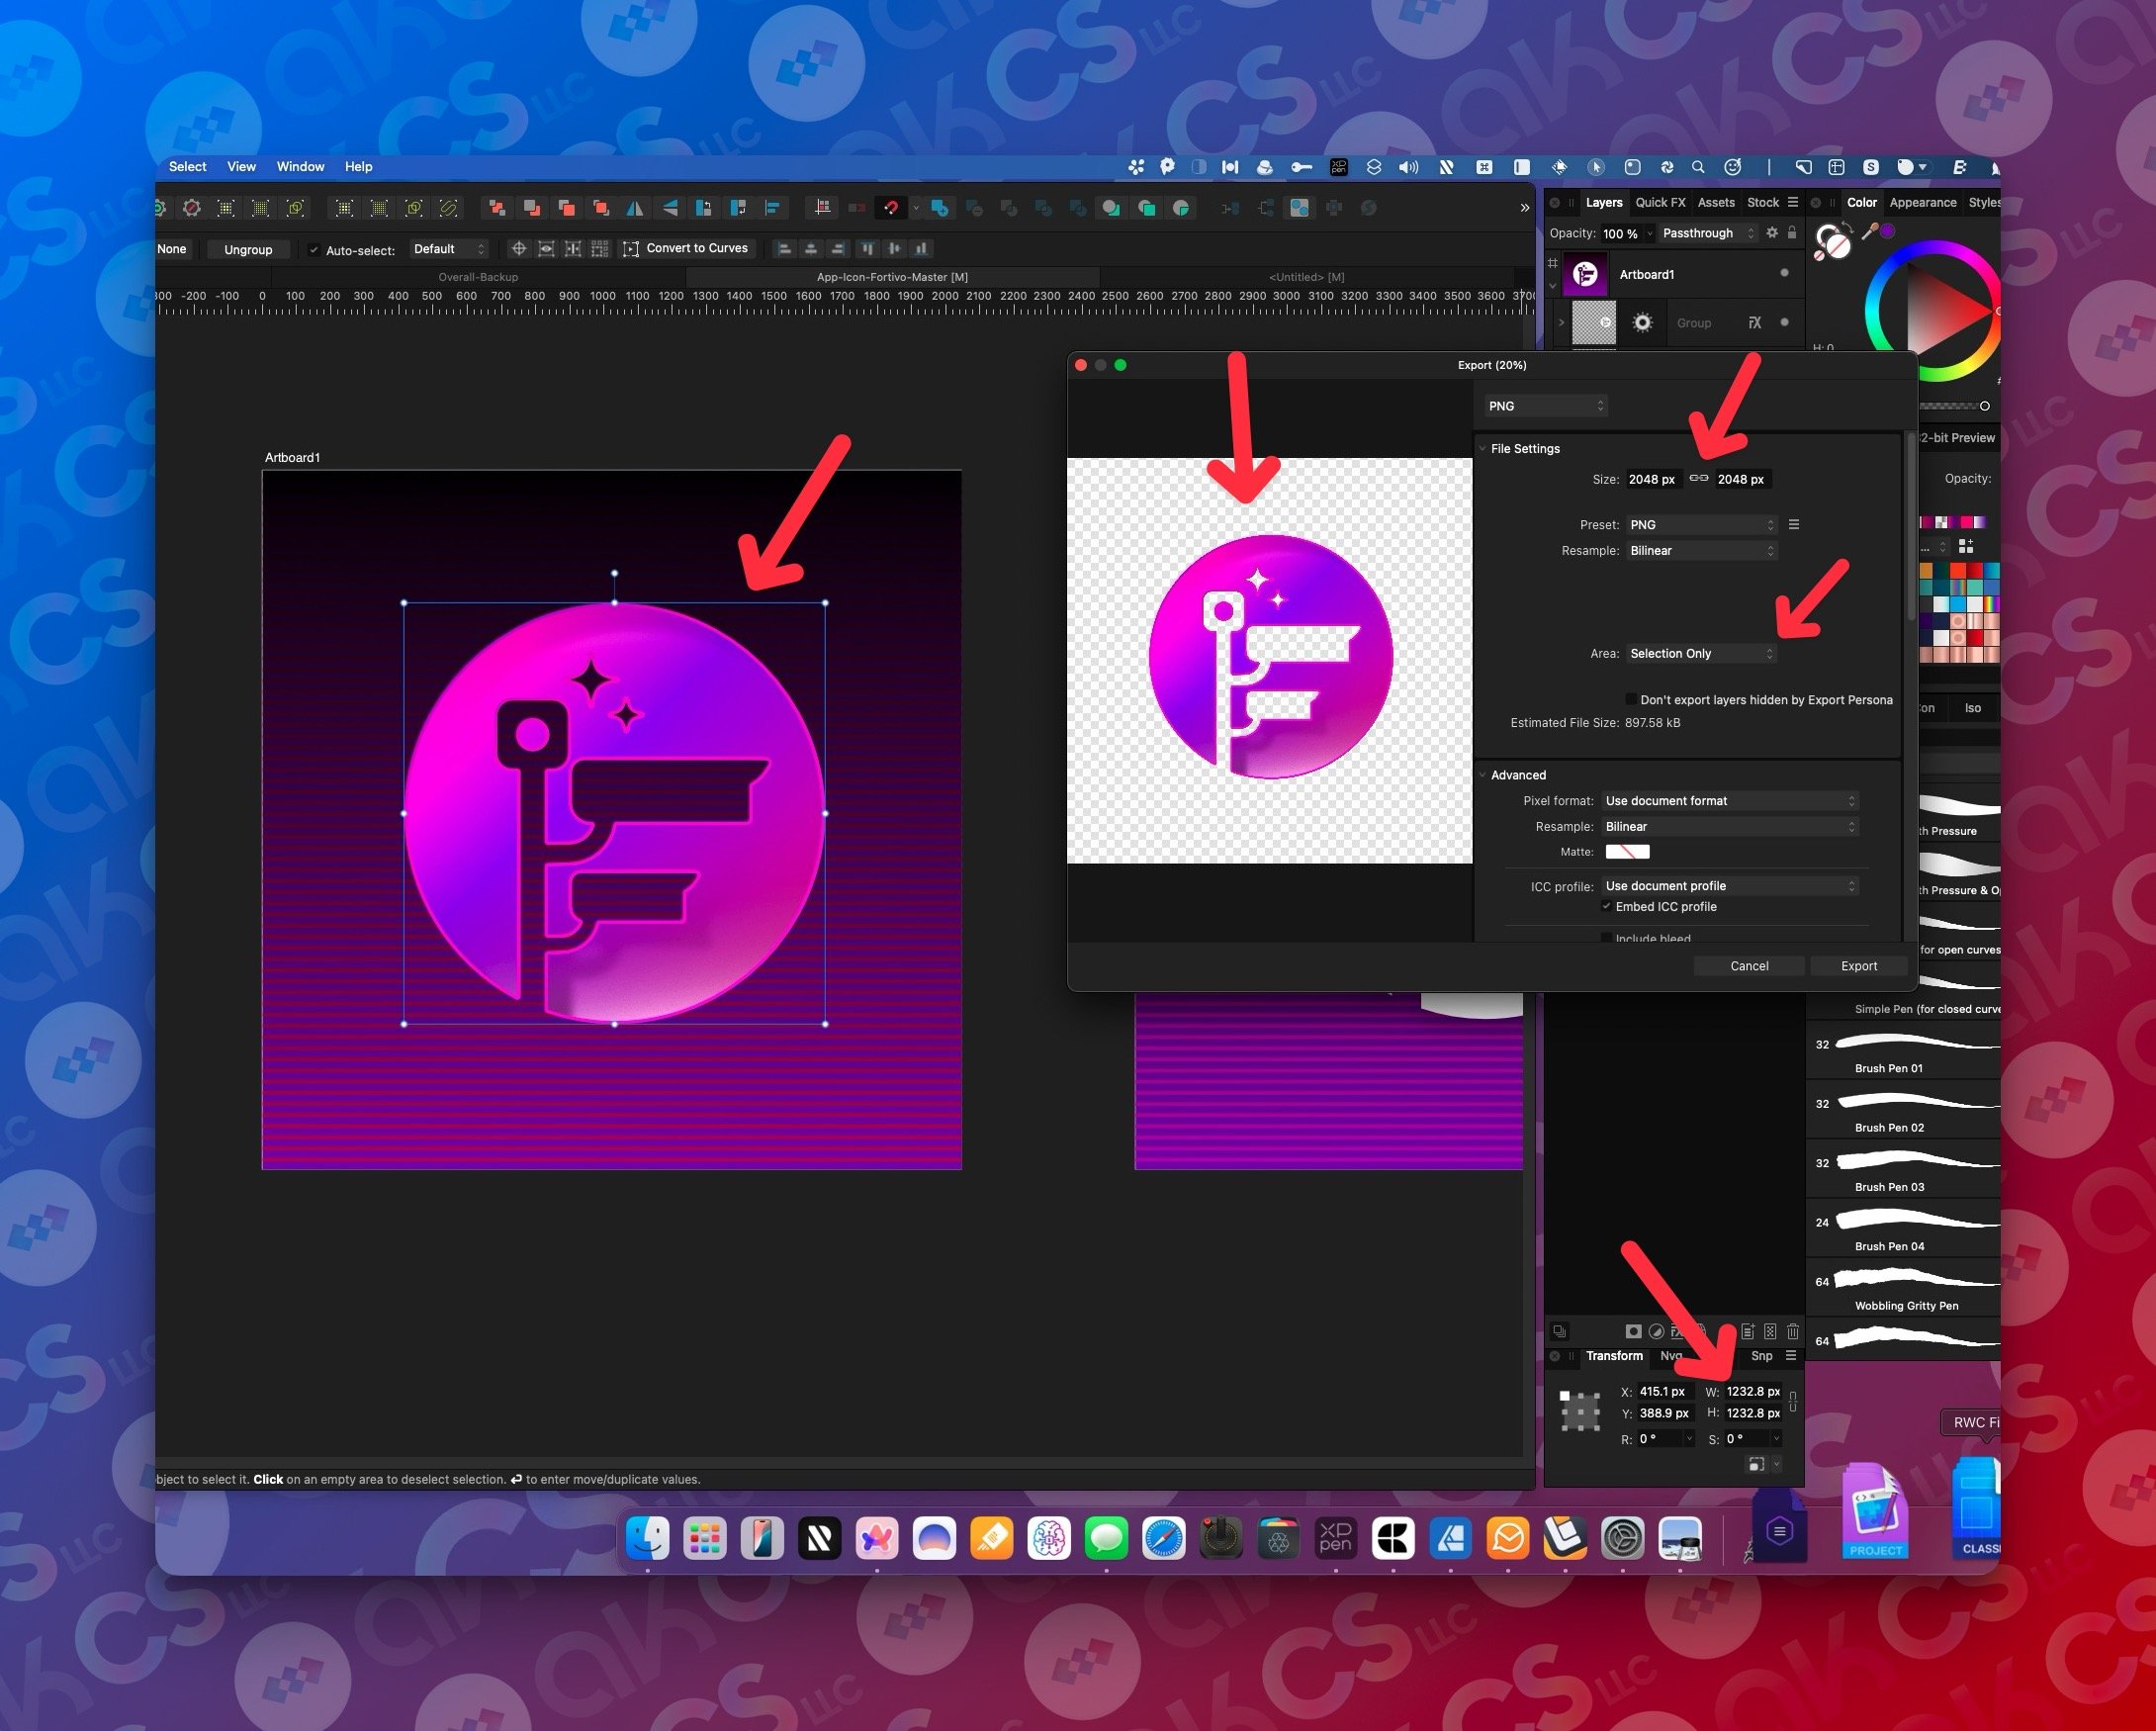
Task: Open System Settings from the Dock
Action: pos(1622,1538)
